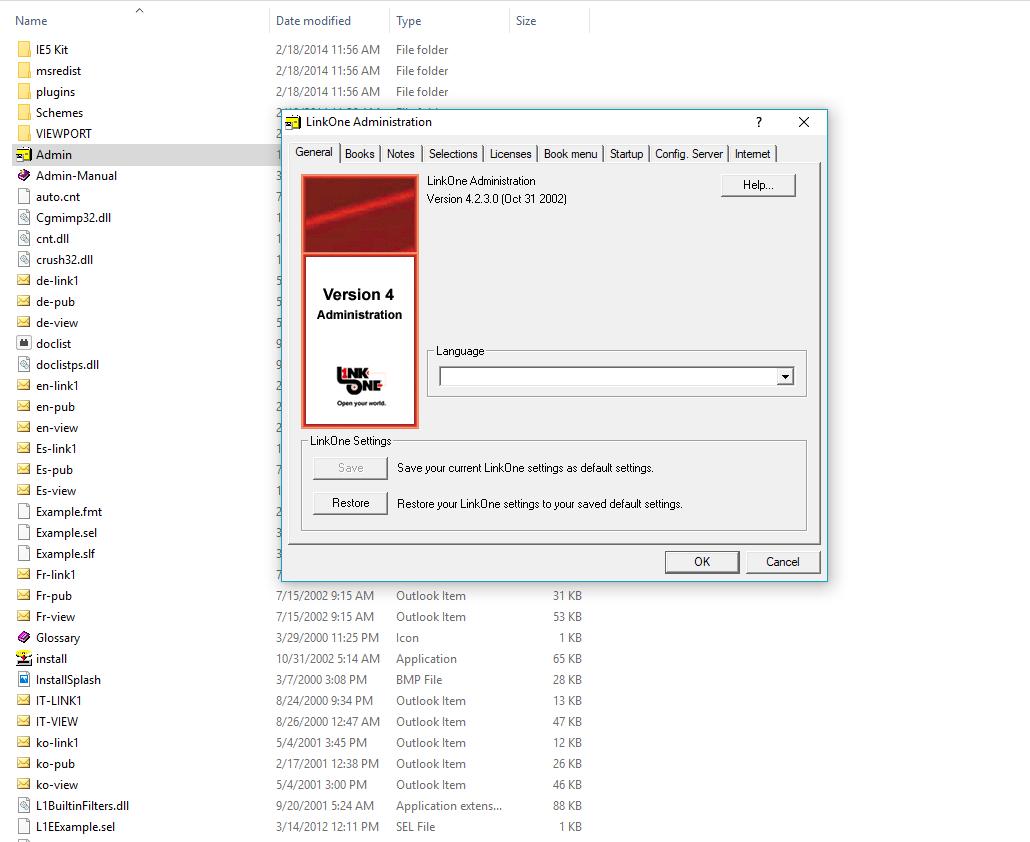This screenshot has height=842, width=1030.
Task: Select the de-view file name
Action: [57, 322]
